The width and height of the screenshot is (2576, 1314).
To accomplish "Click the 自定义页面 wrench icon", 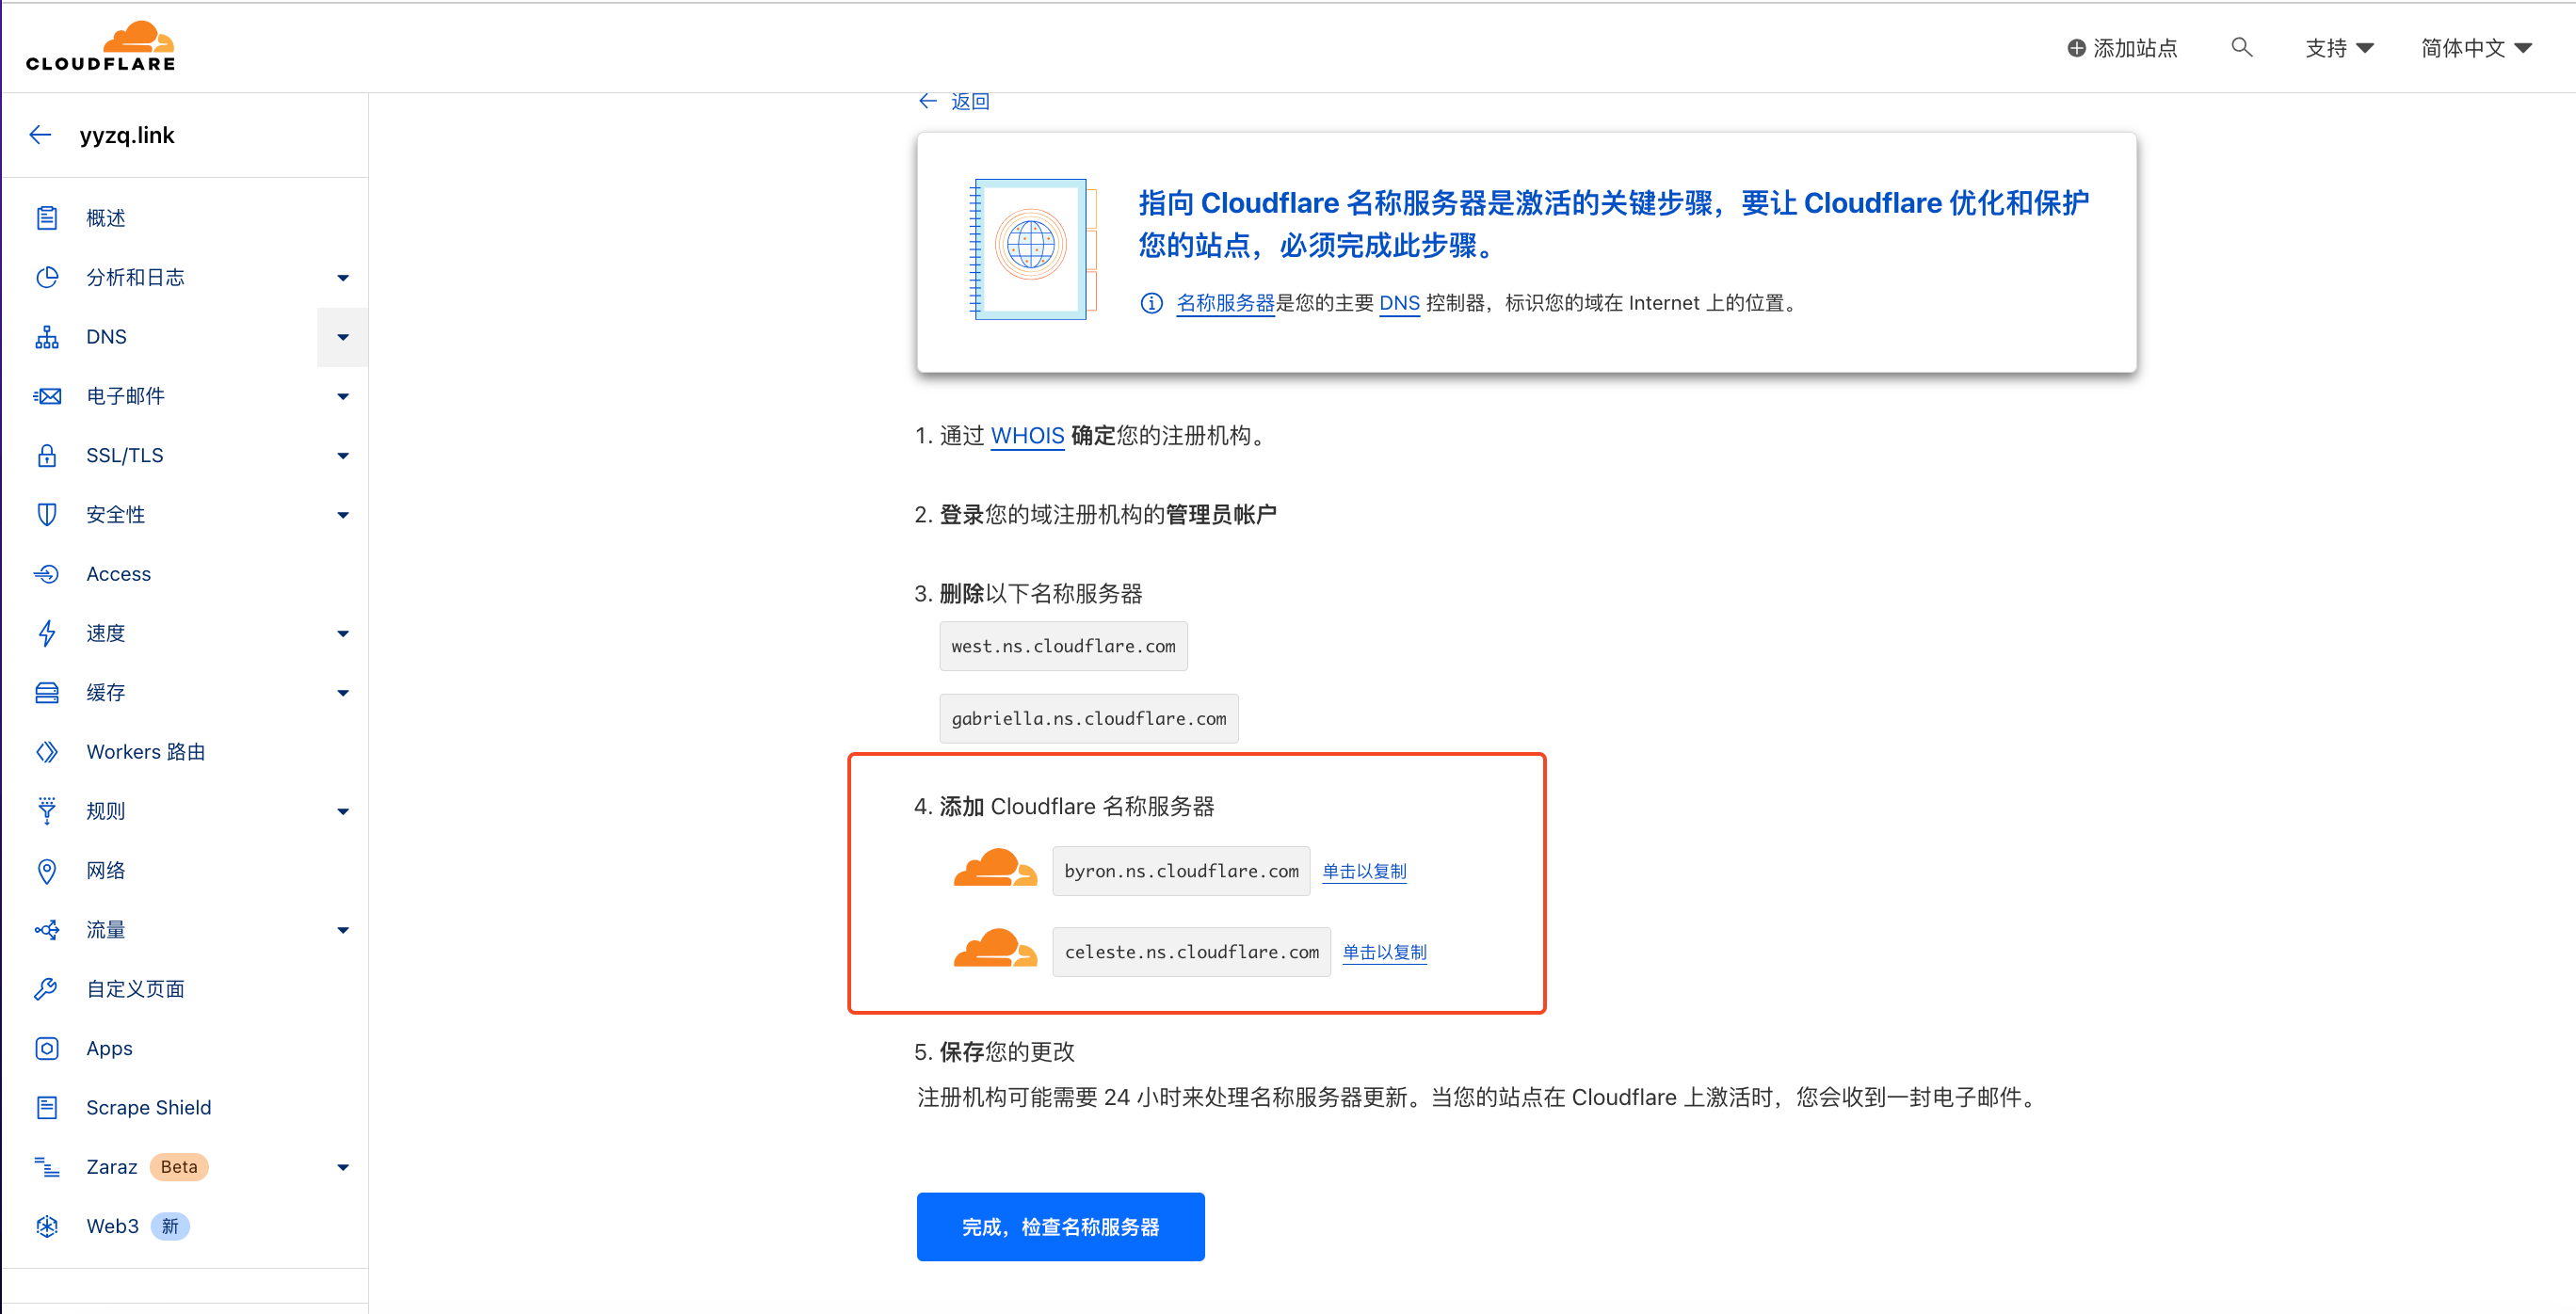I will [47, 989].
